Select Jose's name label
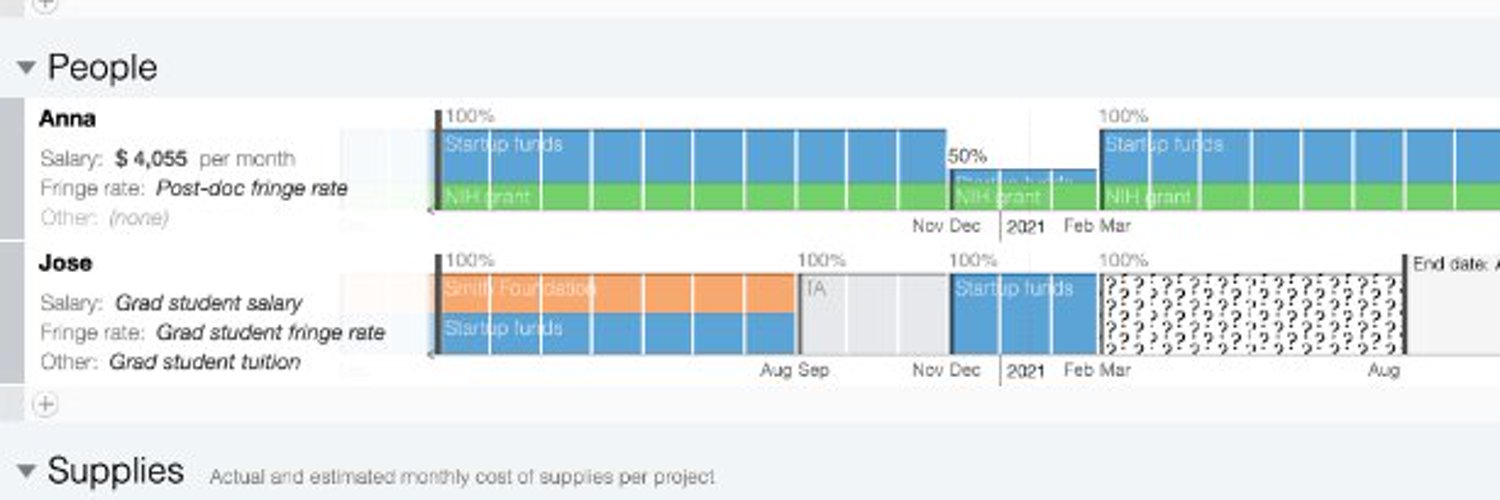1500x500 pixels. [65, 263]
